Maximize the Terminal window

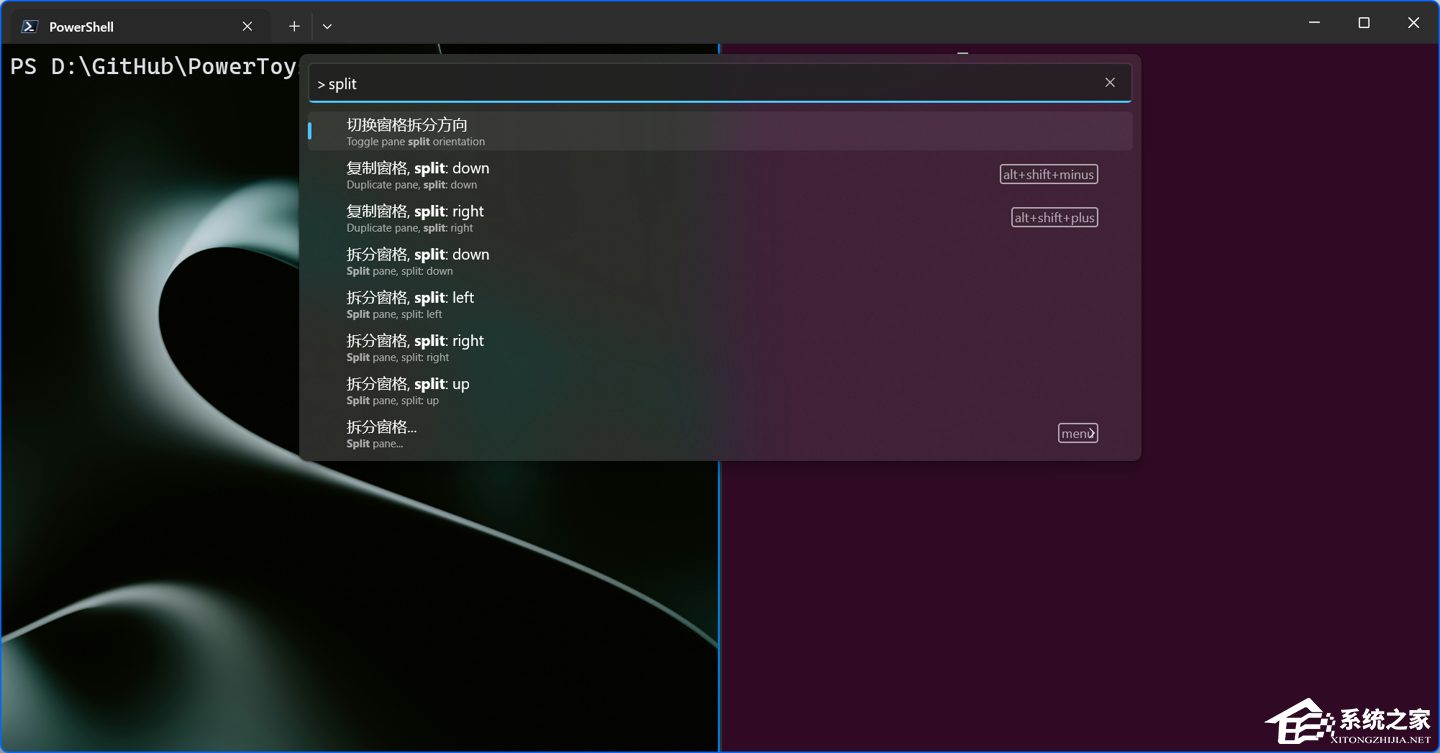coord(1364,22)
